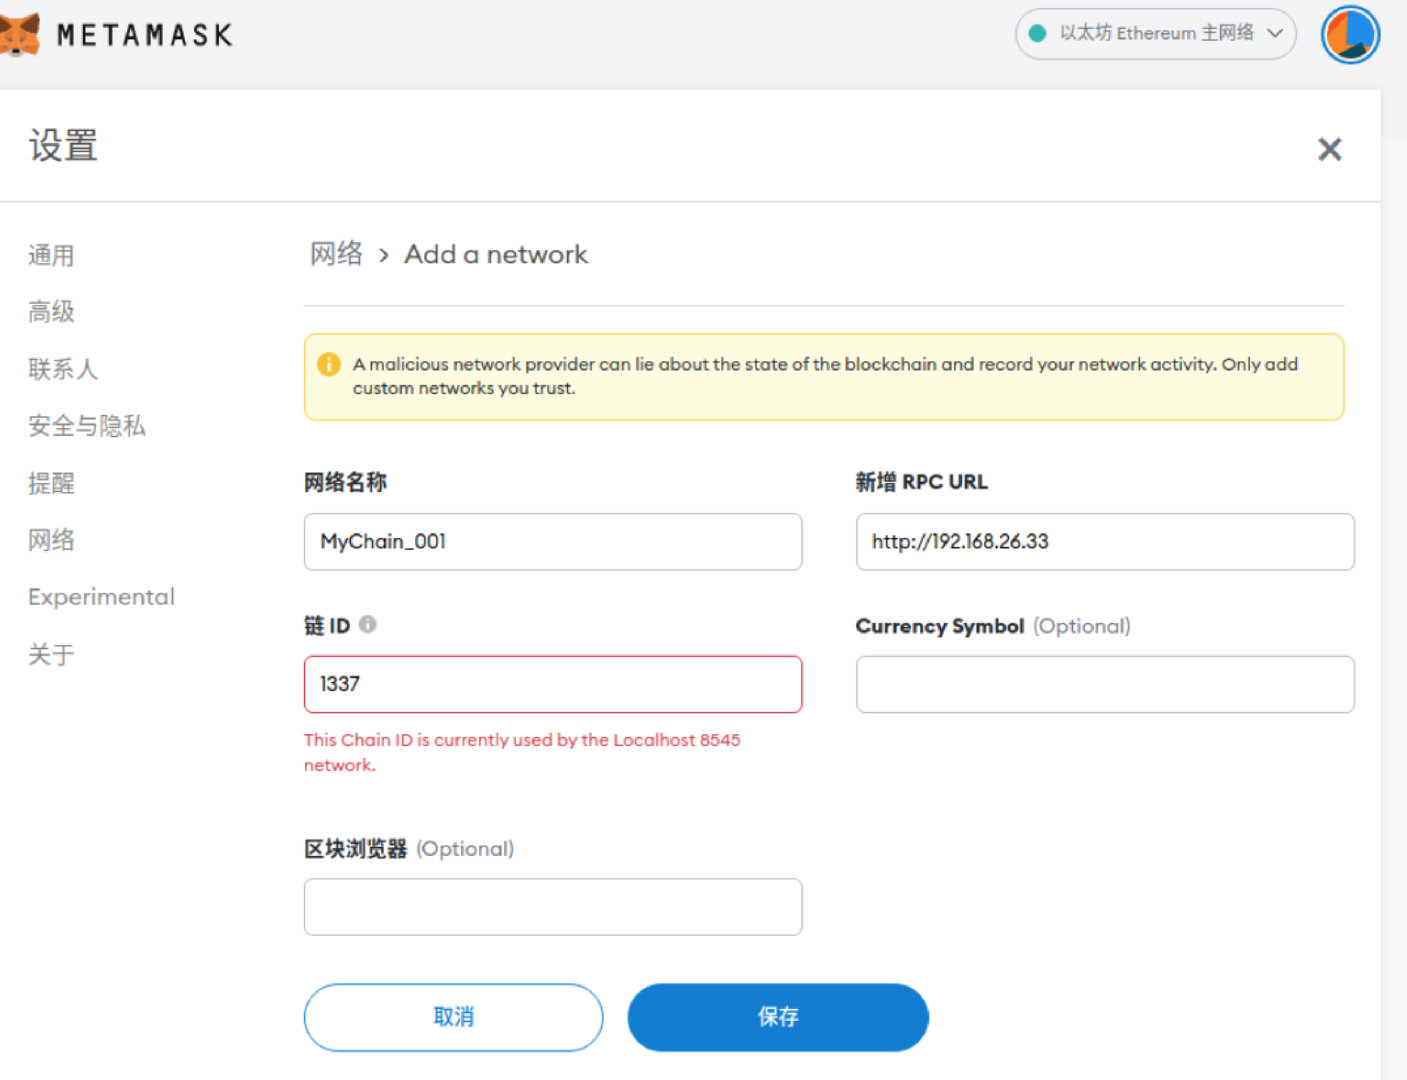This screenshot has width=1407, height=1080.
Task: Click the 区块浏览器 label
Action: tap(356, 849)
